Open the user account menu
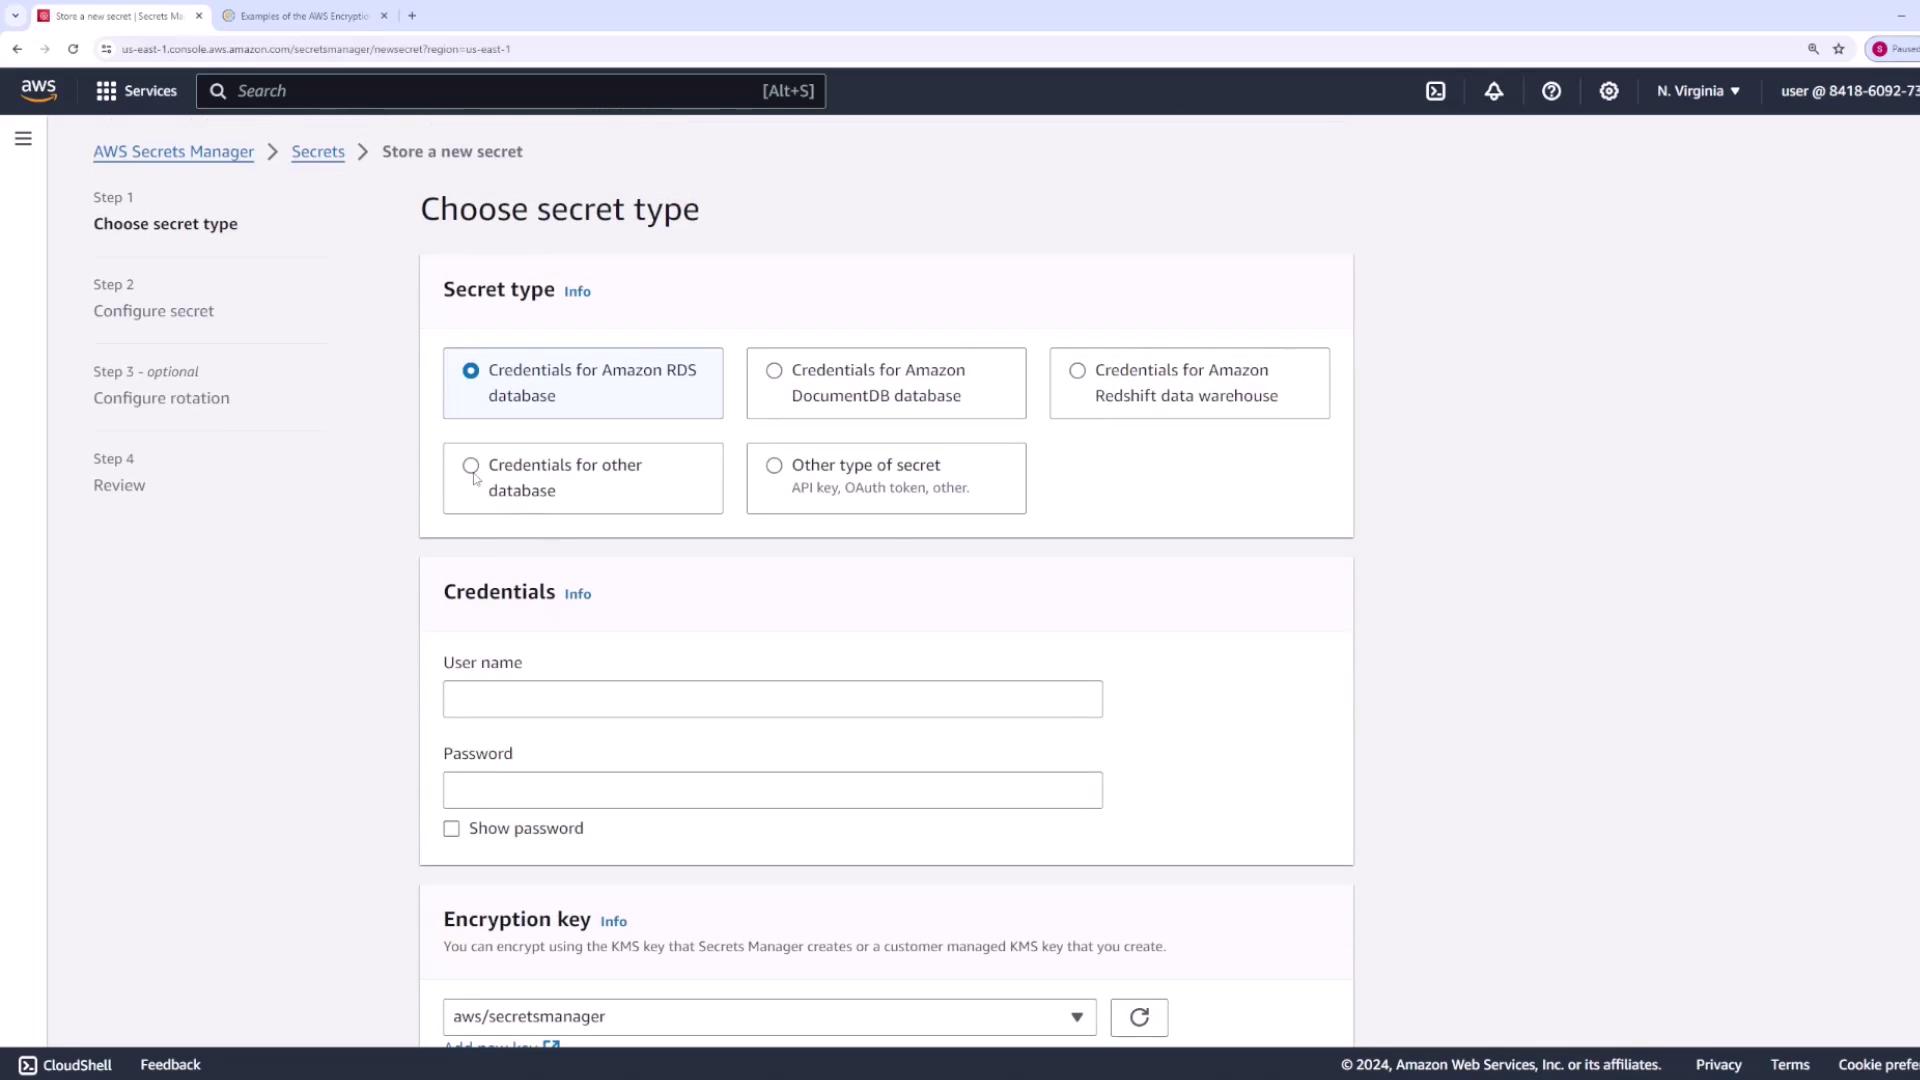The height and width of the screenshot is (1080, 1920). 1848,91
